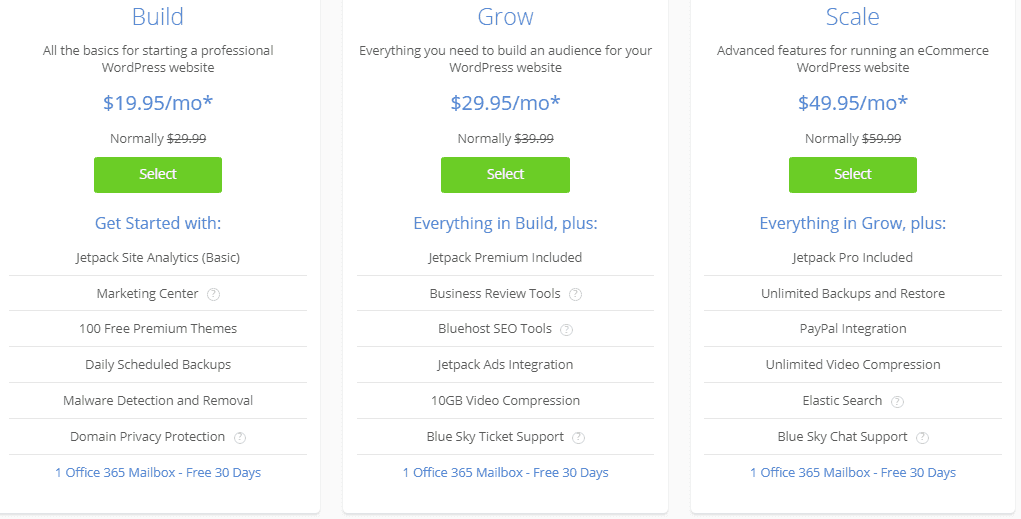This screenshot has width=1021, height=519.
Task: Select the Build plan
Action: pos(158,174)
